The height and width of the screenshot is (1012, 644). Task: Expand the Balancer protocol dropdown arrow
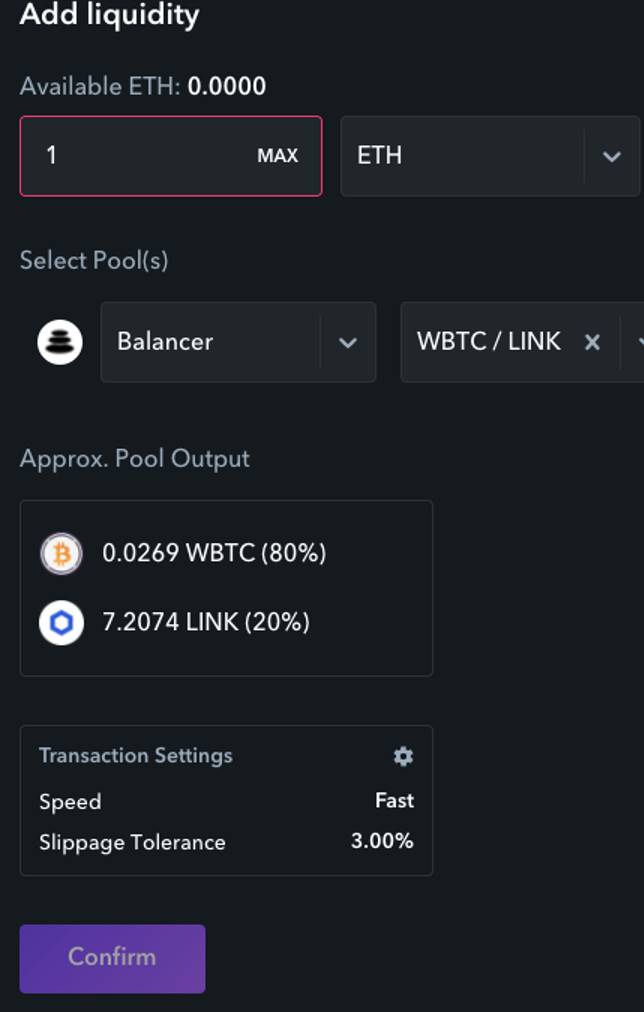point(348,342)
